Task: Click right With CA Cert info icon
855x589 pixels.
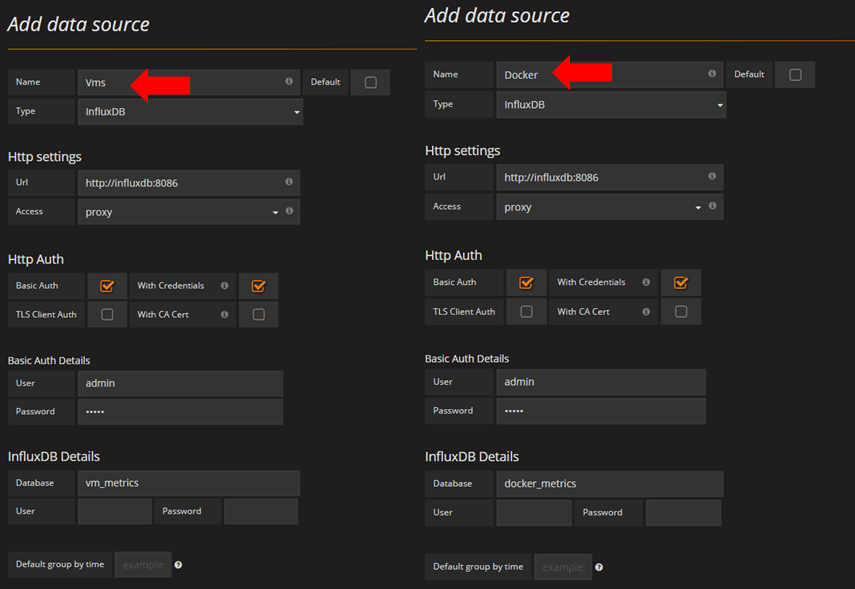Action: 646,311
